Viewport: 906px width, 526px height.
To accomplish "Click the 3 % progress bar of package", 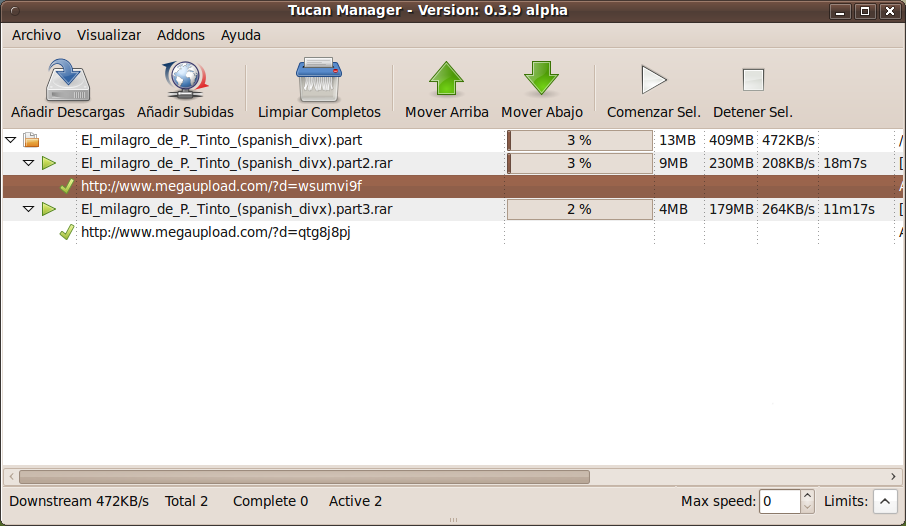I will [580, 140].
